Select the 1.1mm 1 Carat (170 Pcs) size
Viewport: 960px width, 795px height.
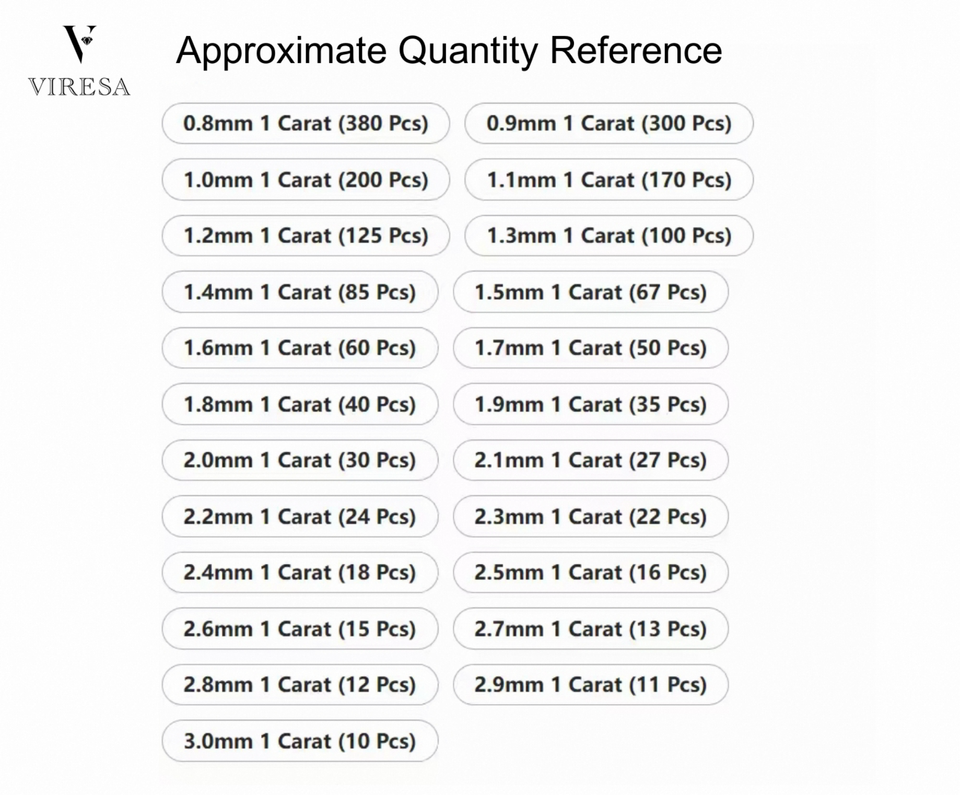(x=608, y=180)
